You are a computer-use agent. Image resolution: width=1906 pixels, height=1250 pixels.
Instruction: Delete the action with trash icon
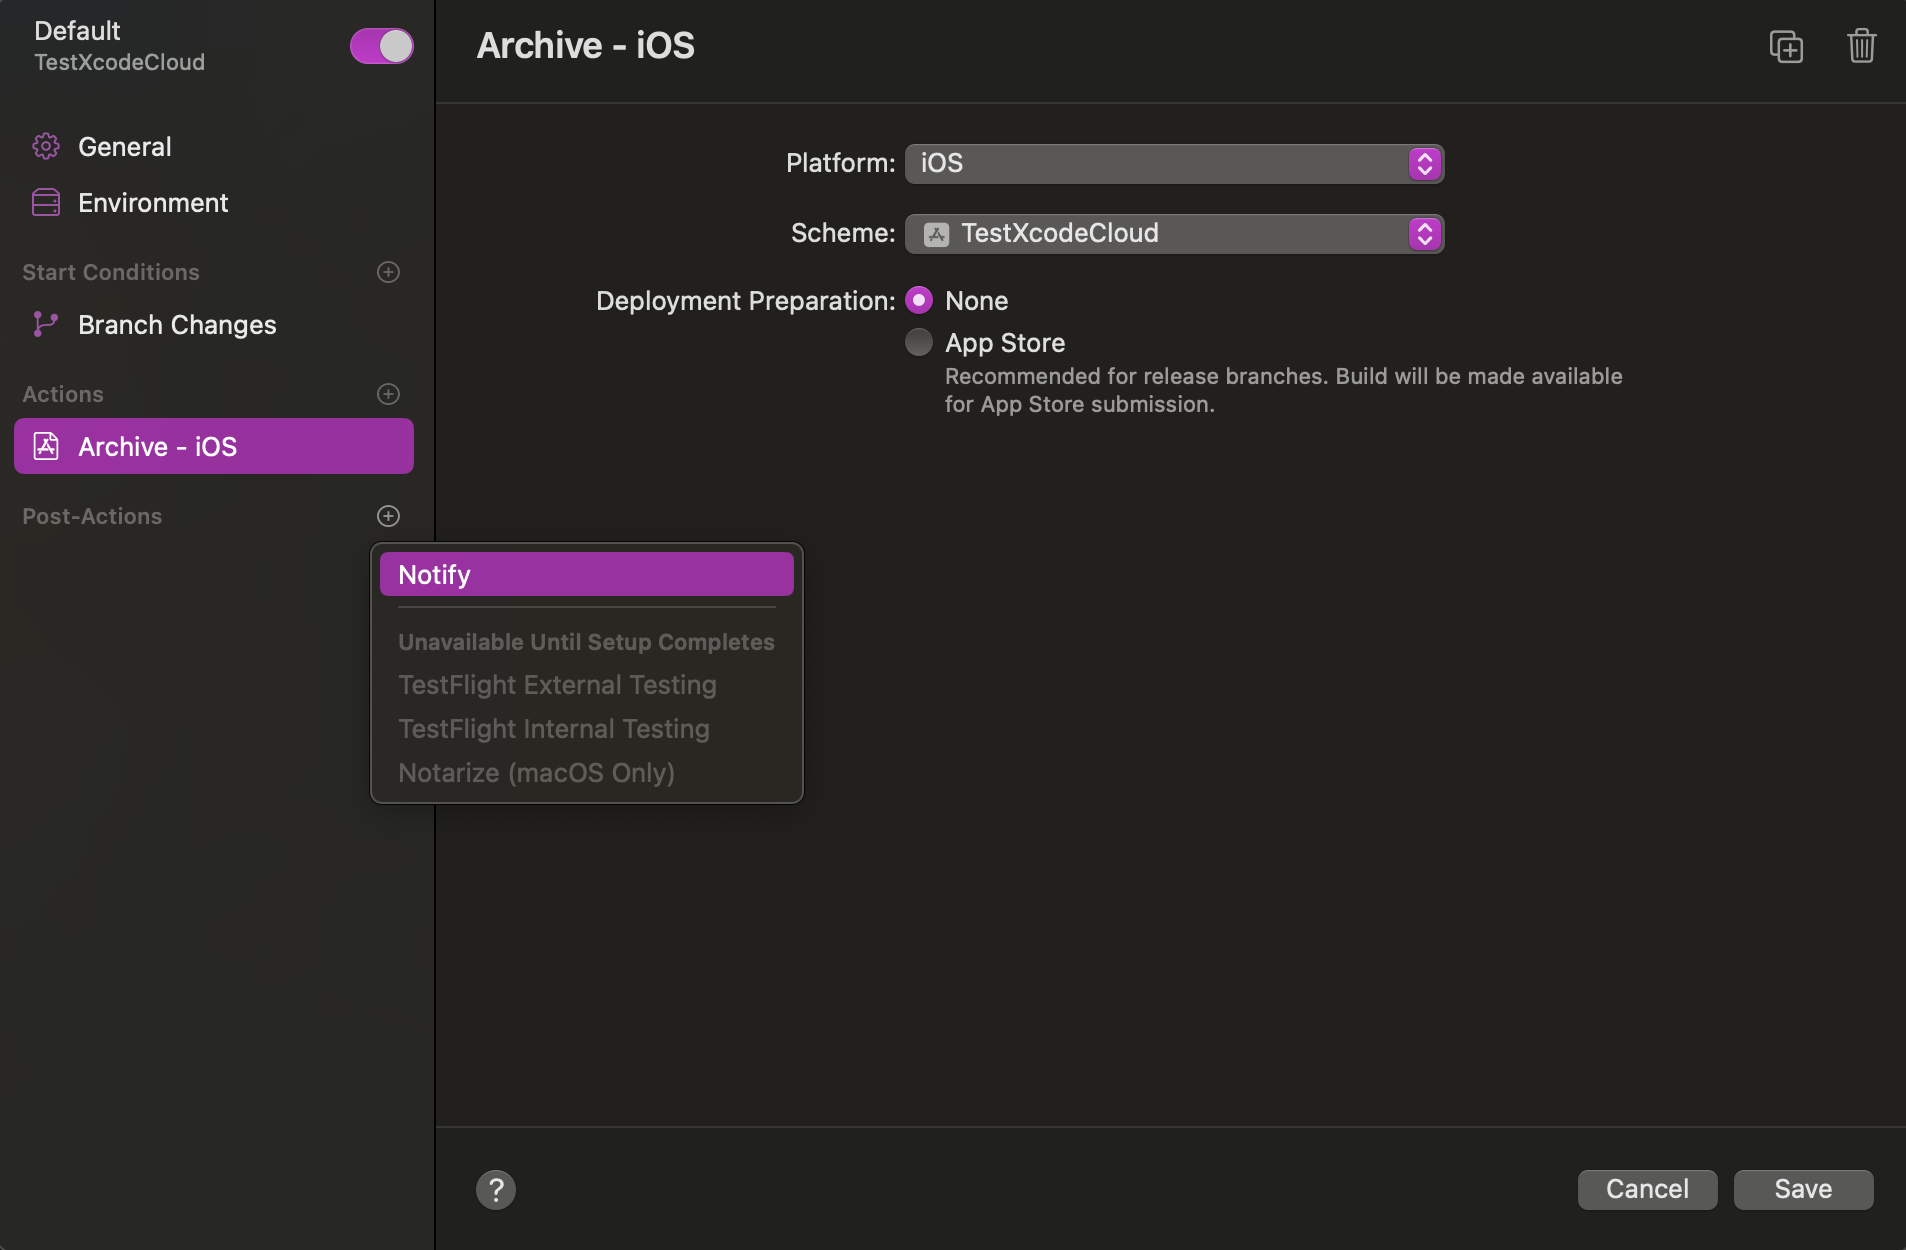point(1861,46)
